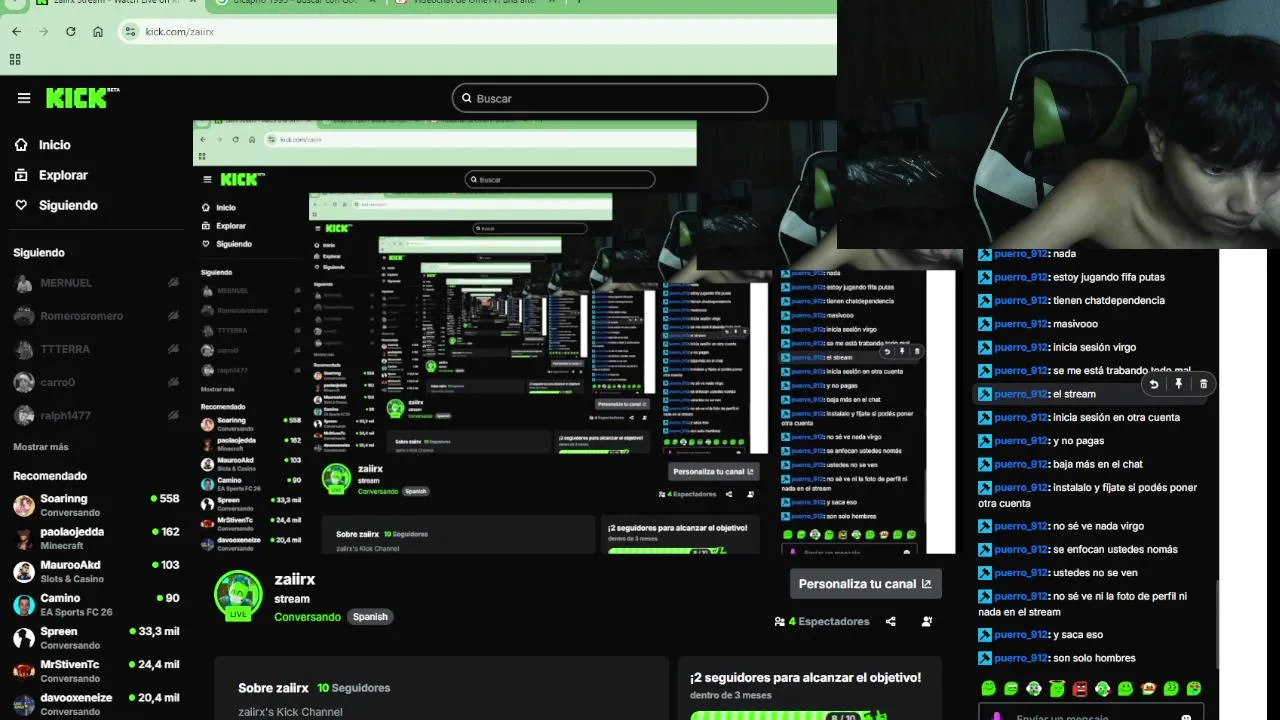Click Camino's avatar in Recomendado
This screenshot has height=720, width=1280.
coord(24,604)
